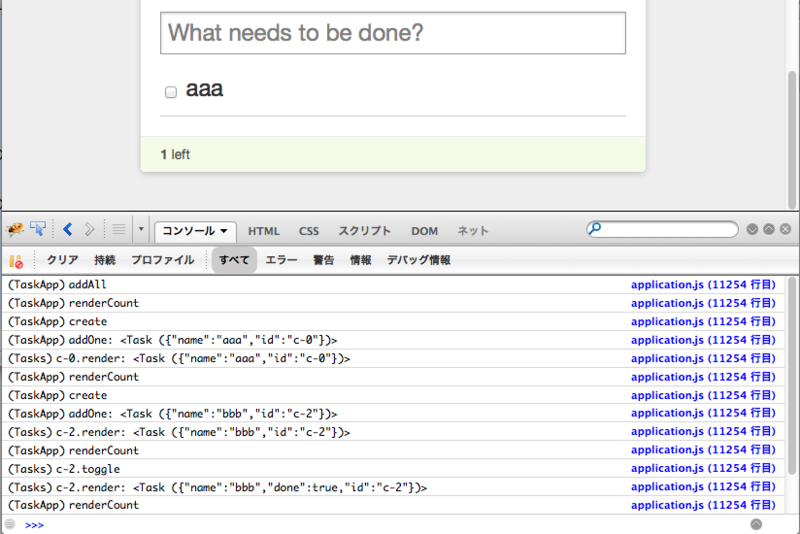Open application.js link on c-0.render row
The height and width of the screenshot is (534, 800).
(x=703, y=359)
